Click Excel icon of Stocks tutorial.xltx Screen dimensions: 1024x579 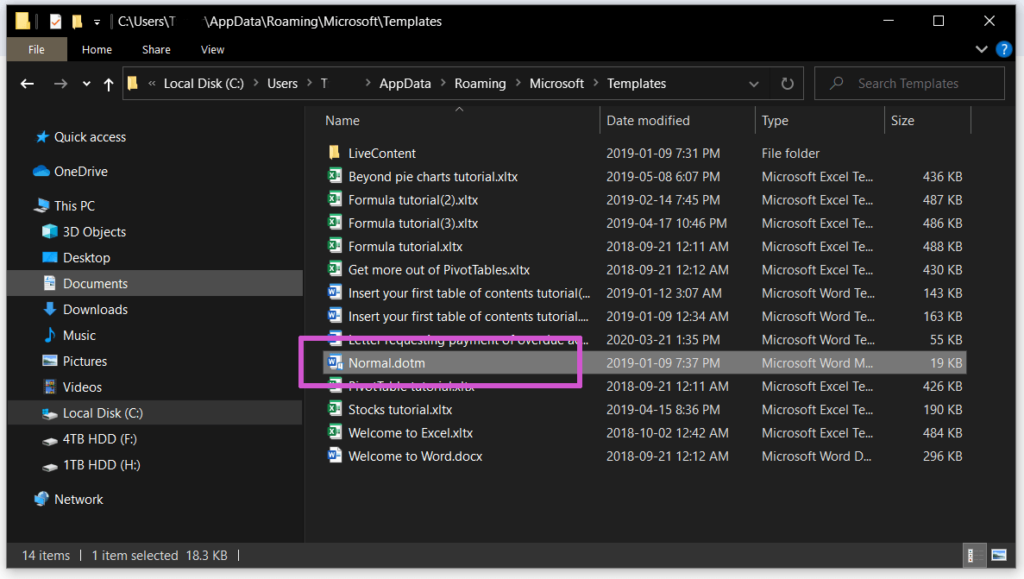point(334,409)
